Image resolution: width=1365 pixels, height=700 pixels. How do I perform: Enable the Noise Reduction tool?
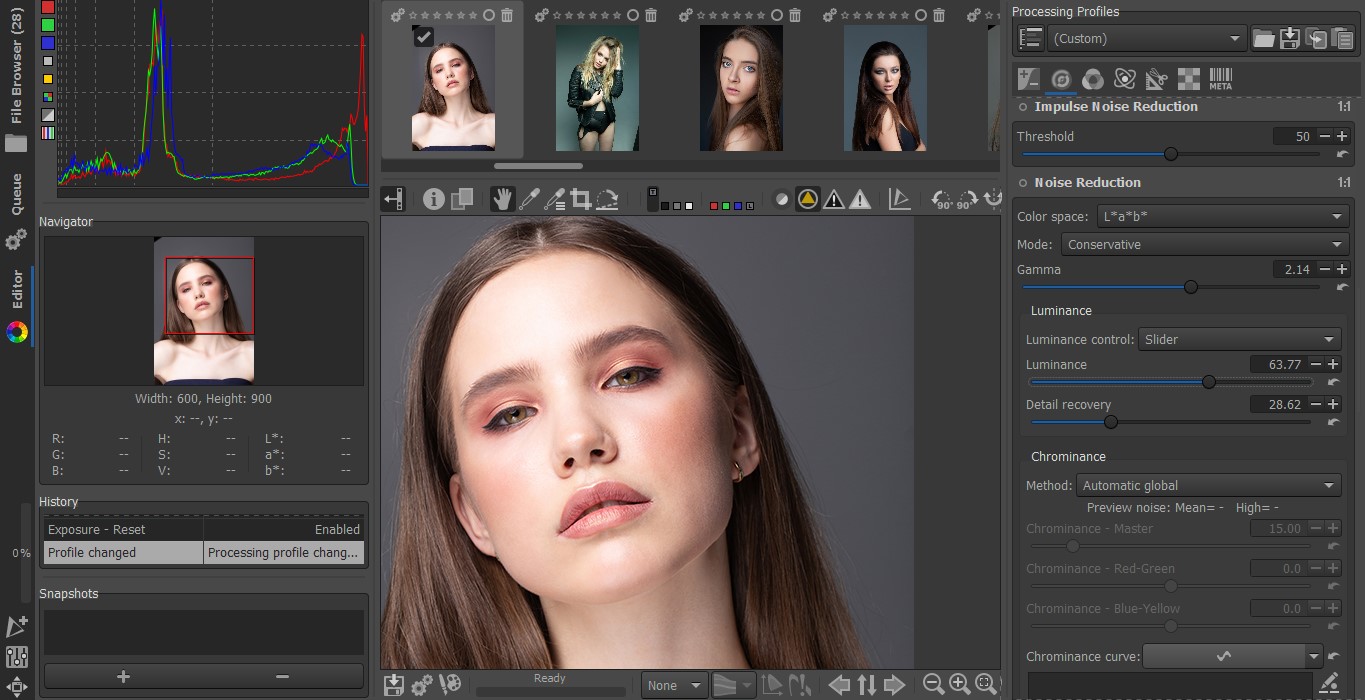point(1023,183)
